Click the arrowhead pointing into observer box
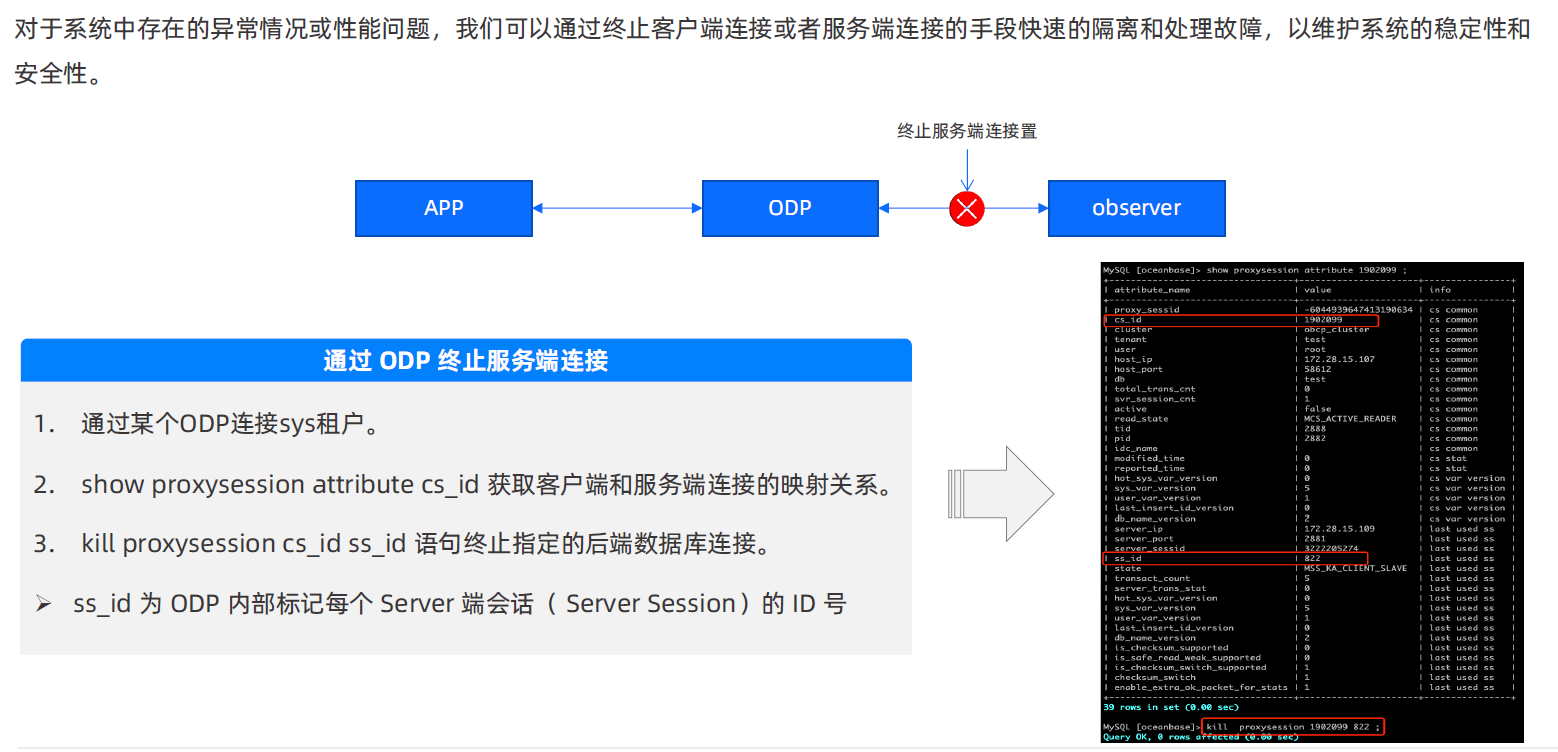The height and width of the screenshot is (752, 1558). [1041, 208]
